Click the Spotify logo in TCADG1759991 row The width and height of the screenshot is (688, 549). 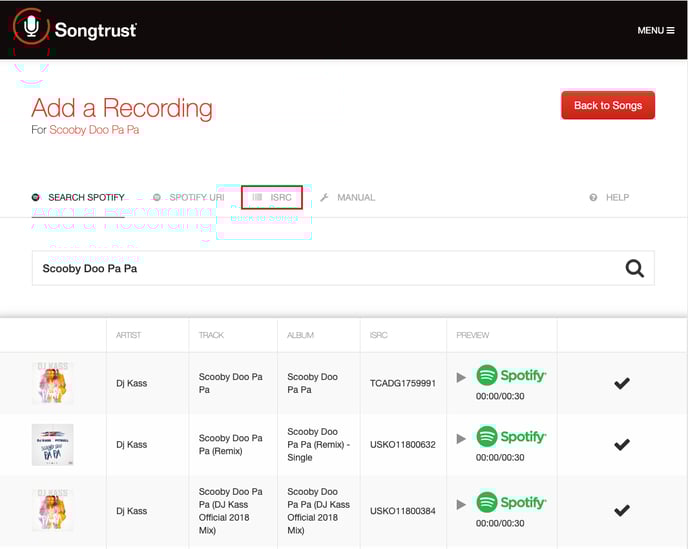(511, 375)
